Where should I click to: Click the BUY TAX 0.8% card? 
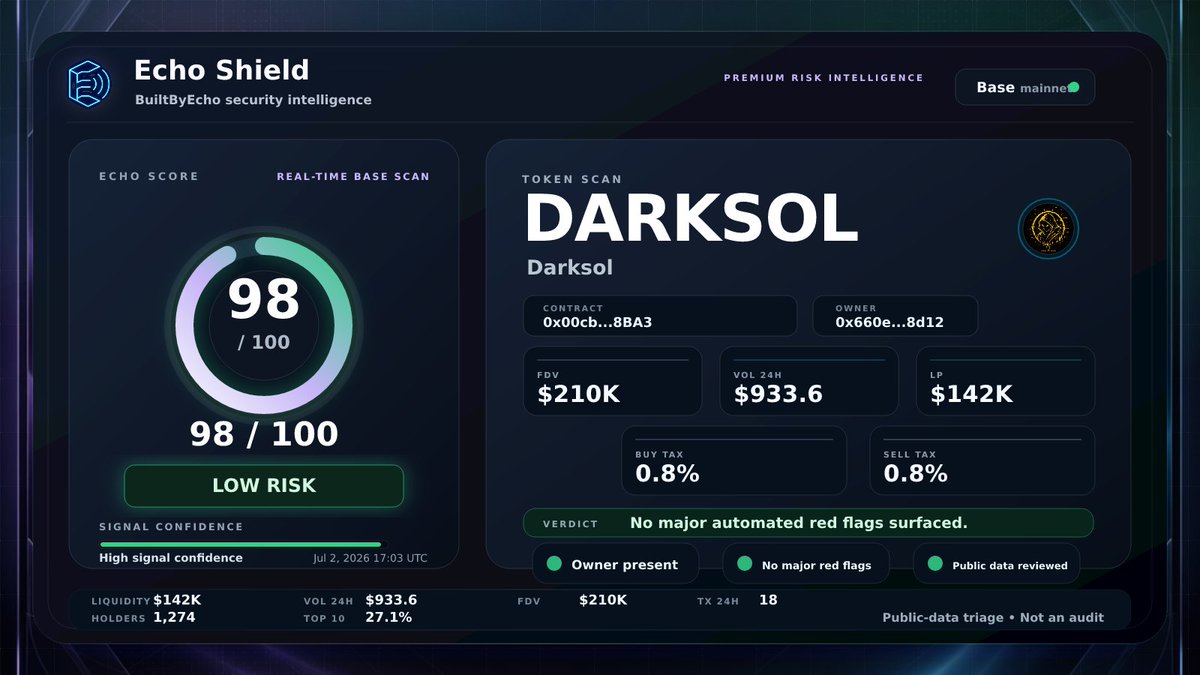click(x=734, y=460)
